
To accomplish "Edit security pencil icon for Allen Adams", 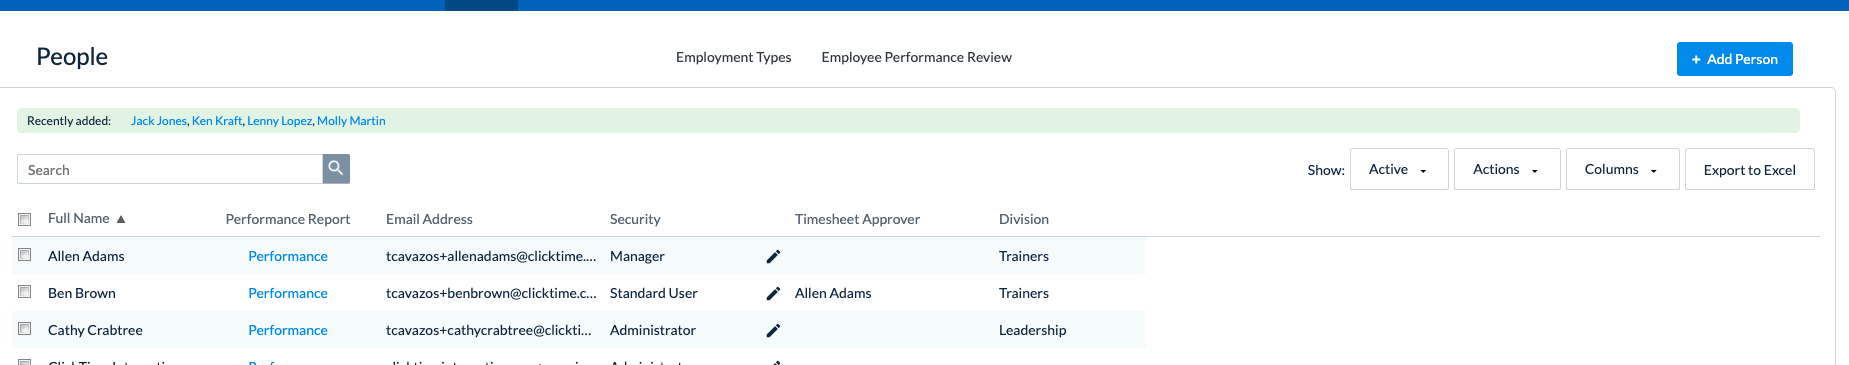I will [x=773, y=257].
